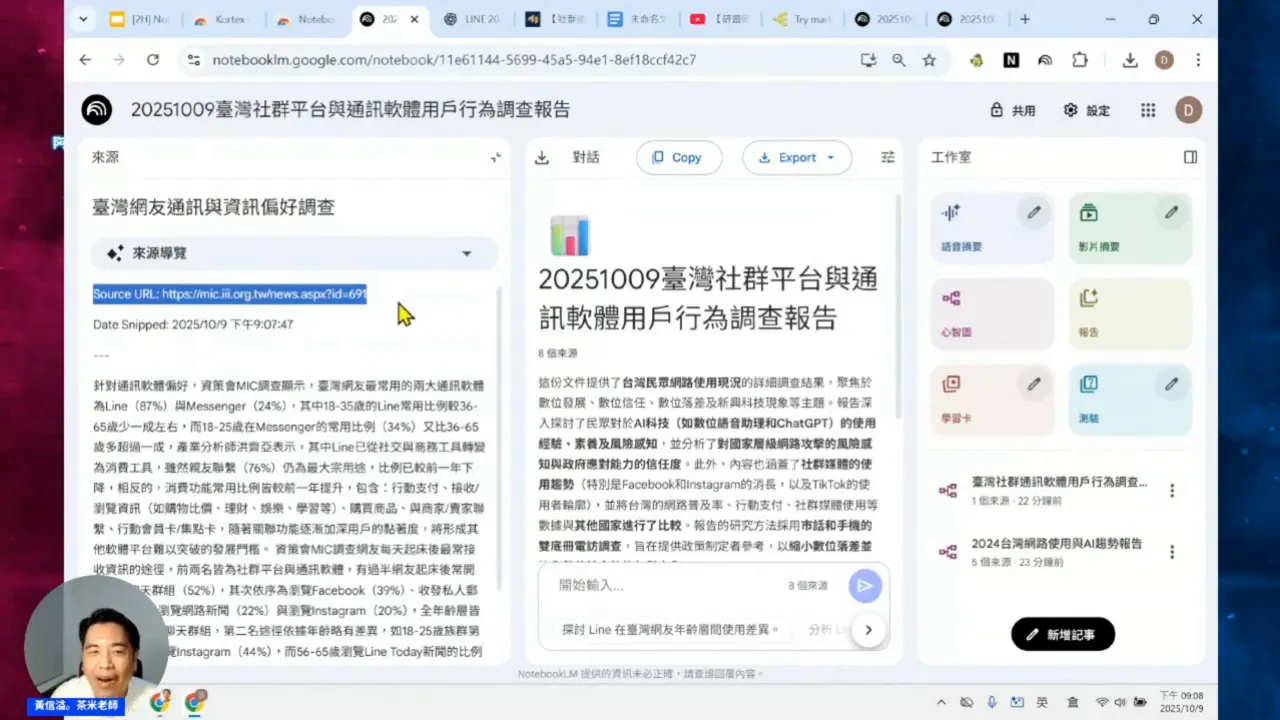Screen dimensions: 1280x720
Task: Collapse the 工作室 studio panel
Action: click(1190, 157)
